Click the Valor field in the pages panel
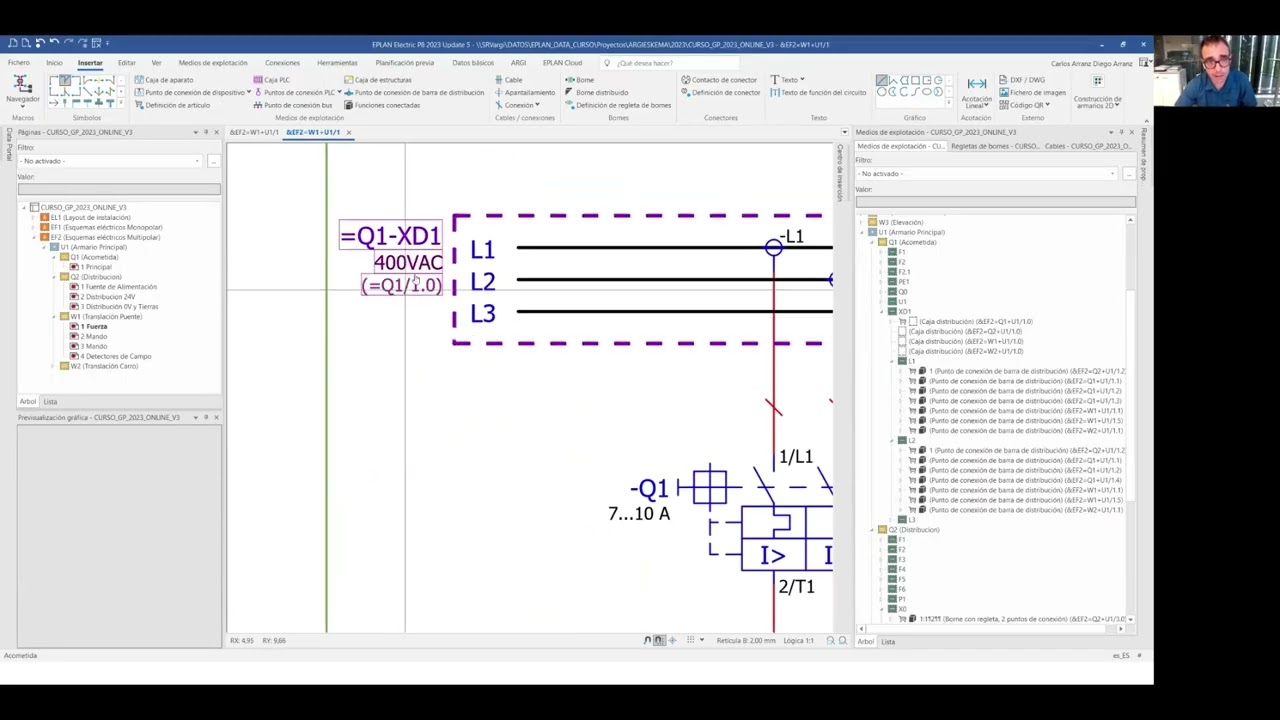 click(119, 189)
